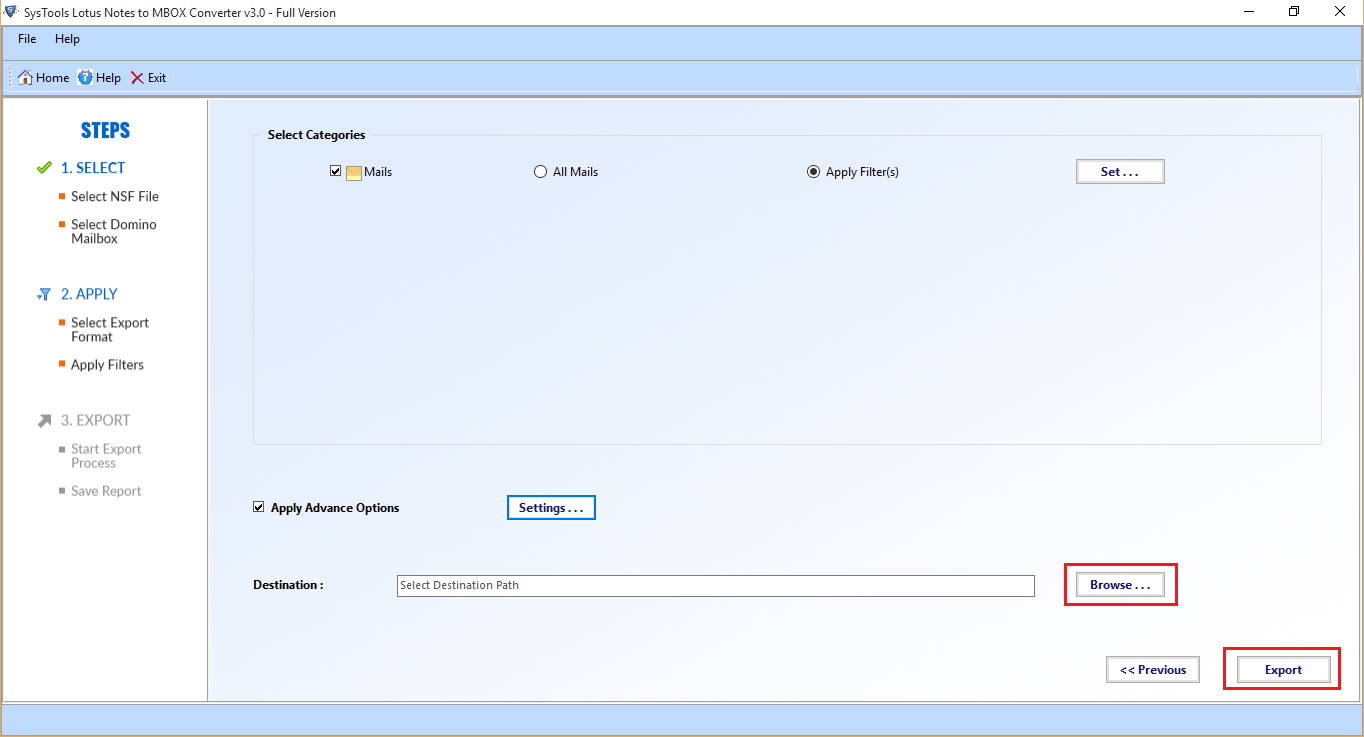Click Apply Filters step
Screen dimensions: 1364x737
[x=107, y=364]
